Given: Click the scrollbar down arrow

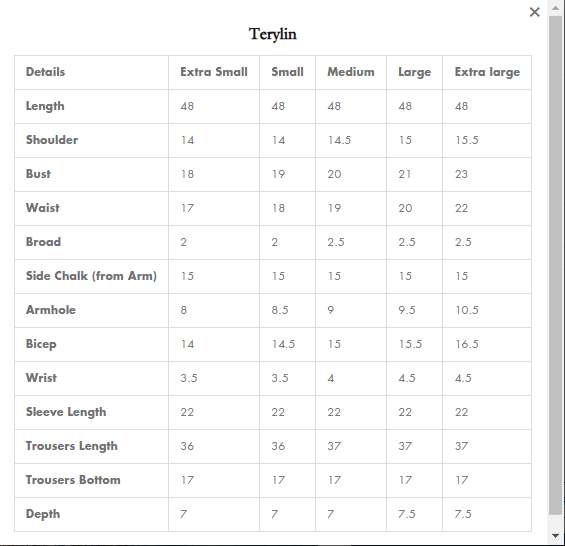Looking at the screenshot, I should pos(555,536).
